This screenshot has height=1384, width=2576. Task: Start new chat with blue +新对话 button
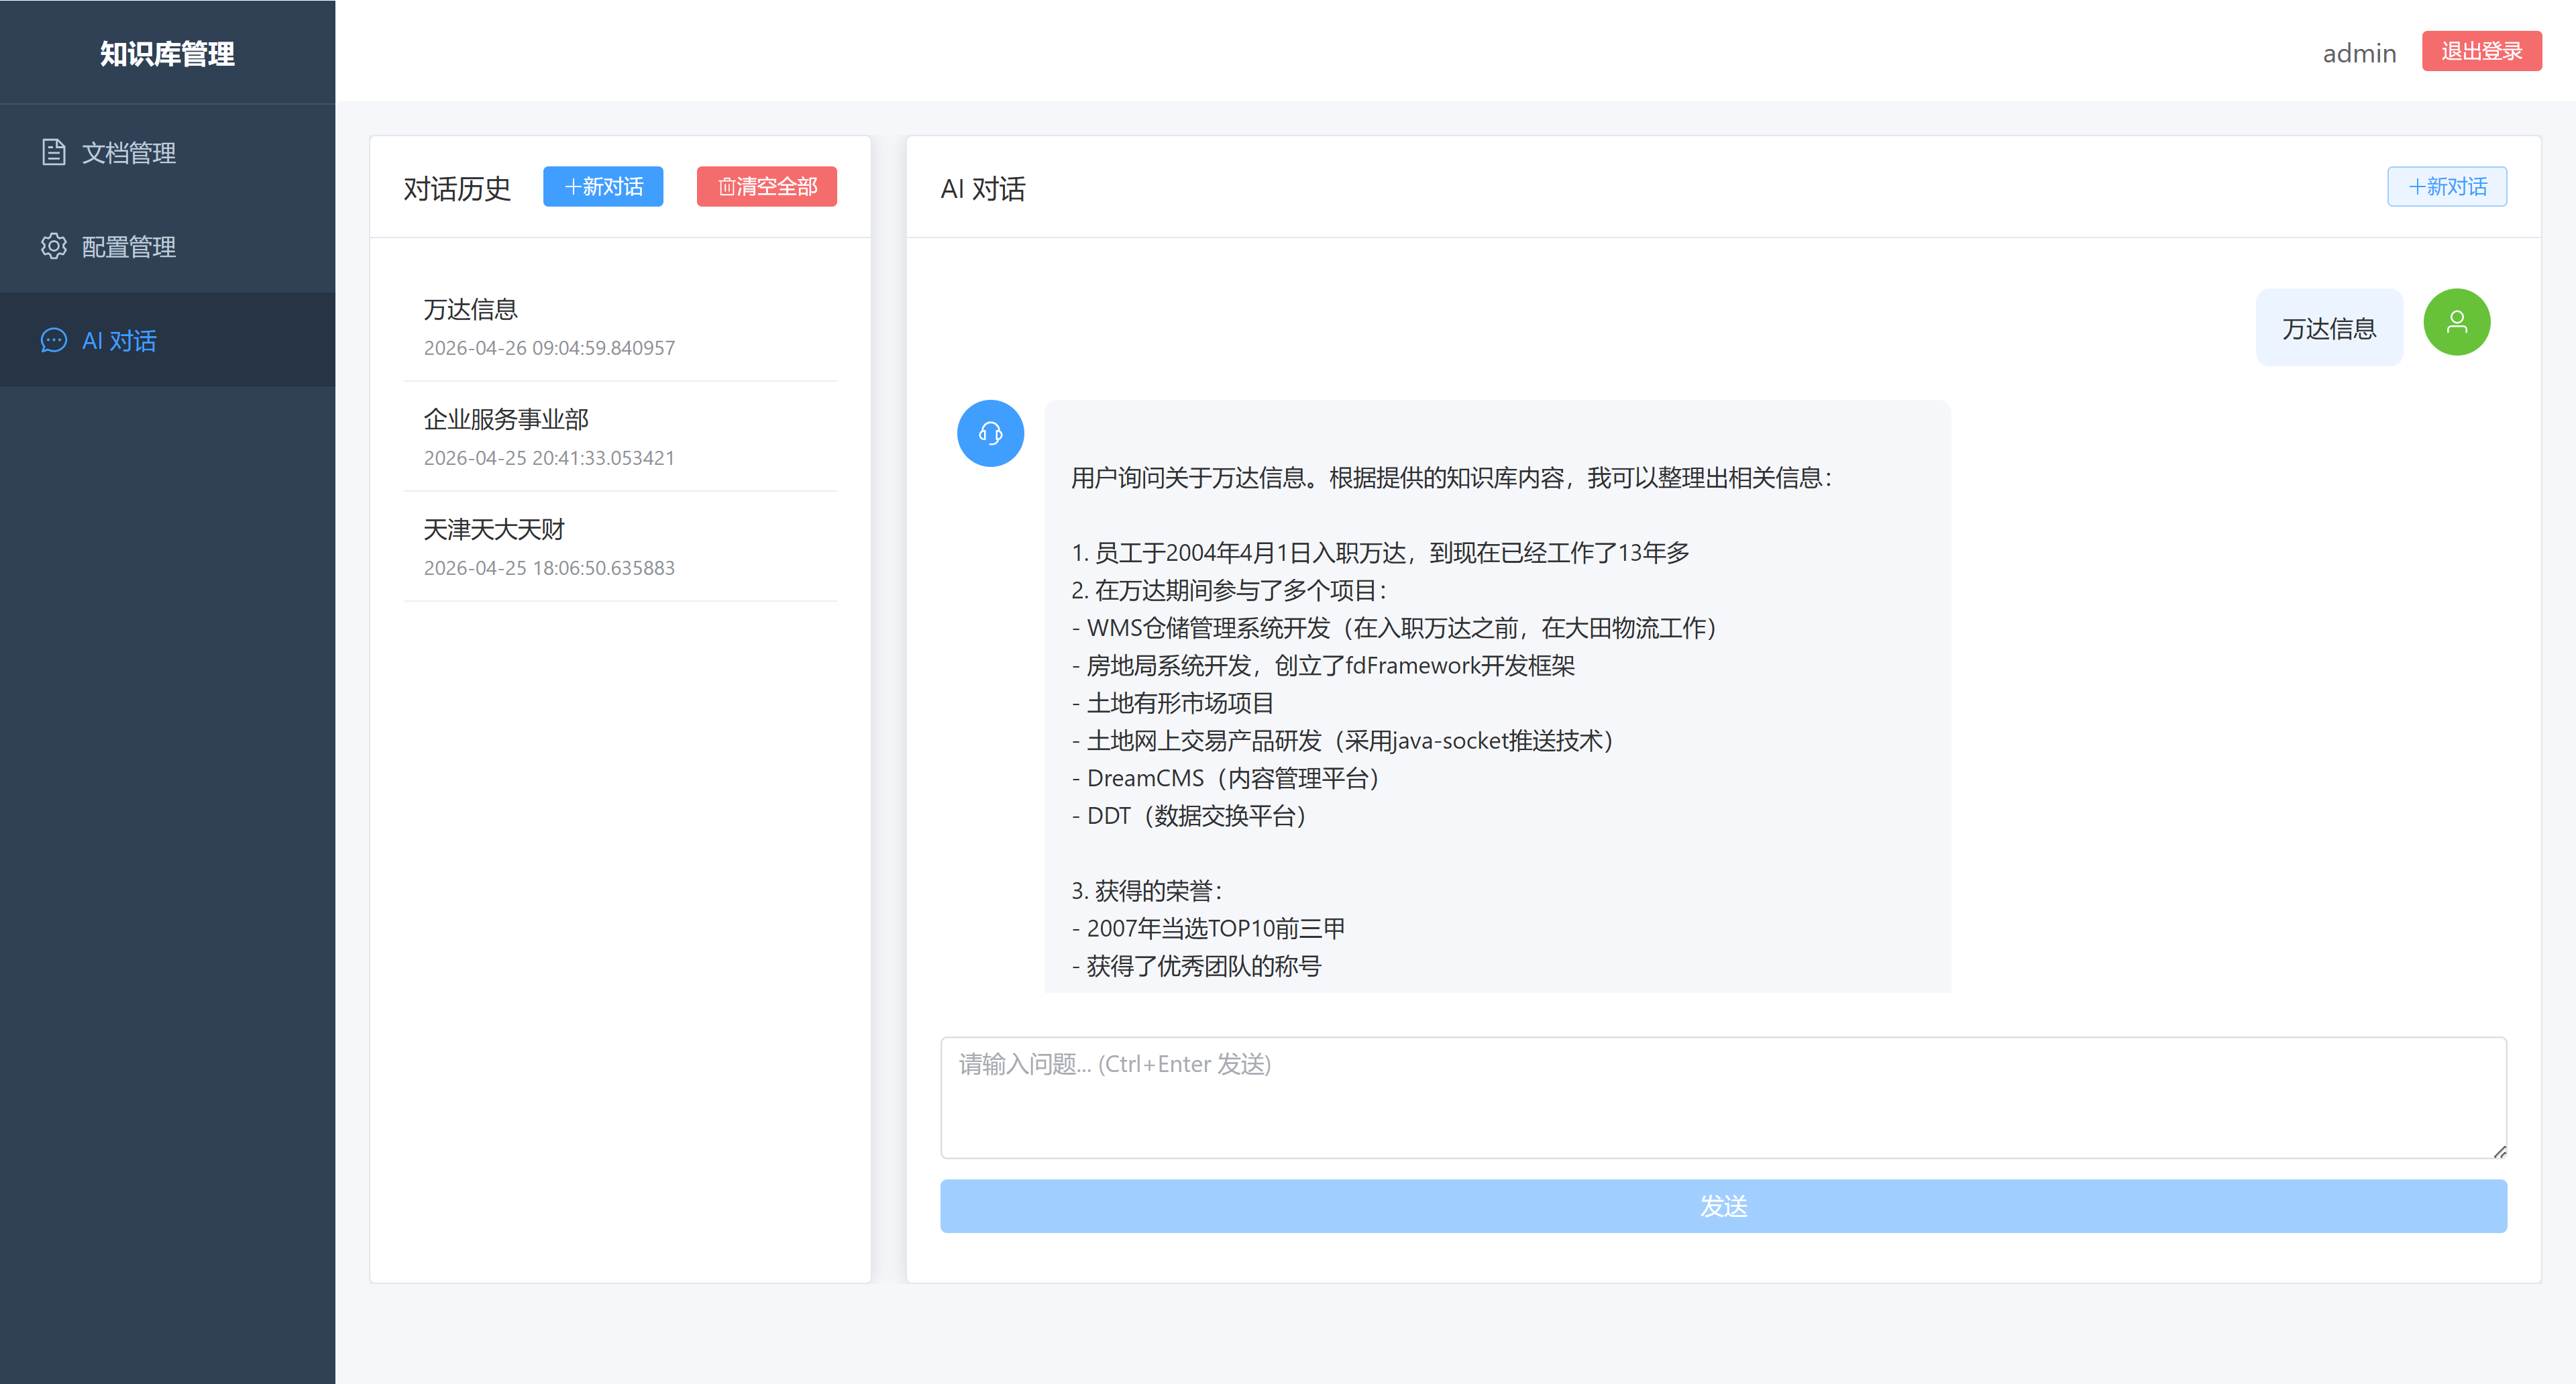[603, 187]
